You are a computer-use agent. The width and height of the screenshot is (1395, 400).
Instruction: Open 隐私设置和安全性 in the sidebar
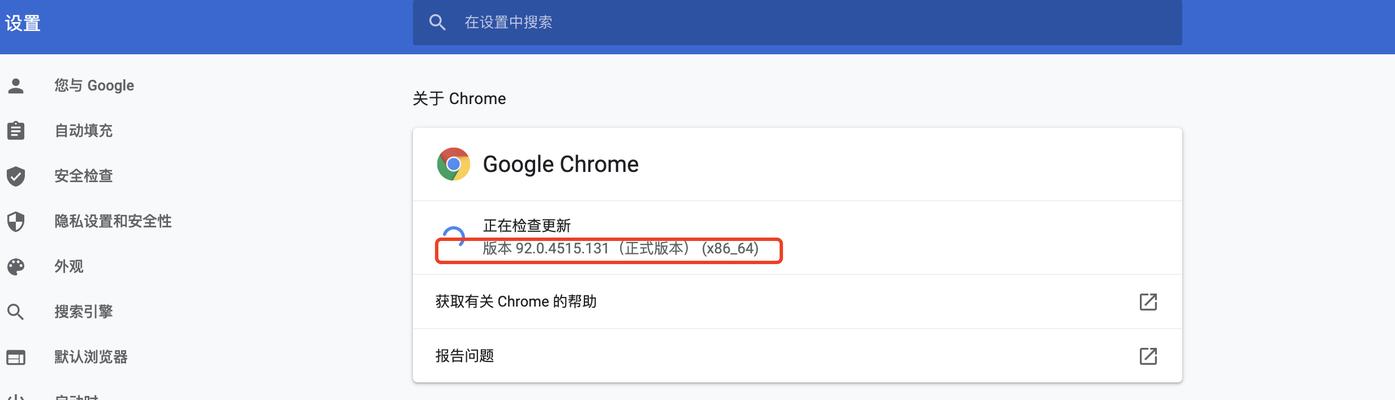click(x=113, y=221)
